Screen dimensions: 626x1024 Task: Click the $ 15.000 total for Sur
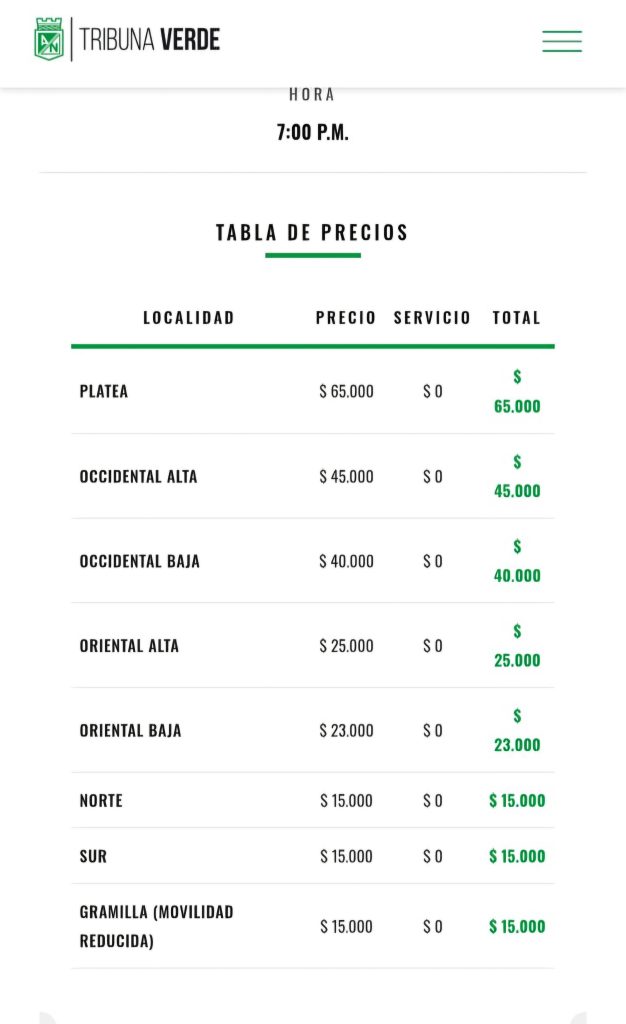pyautogui.click(x=517, y=856)
